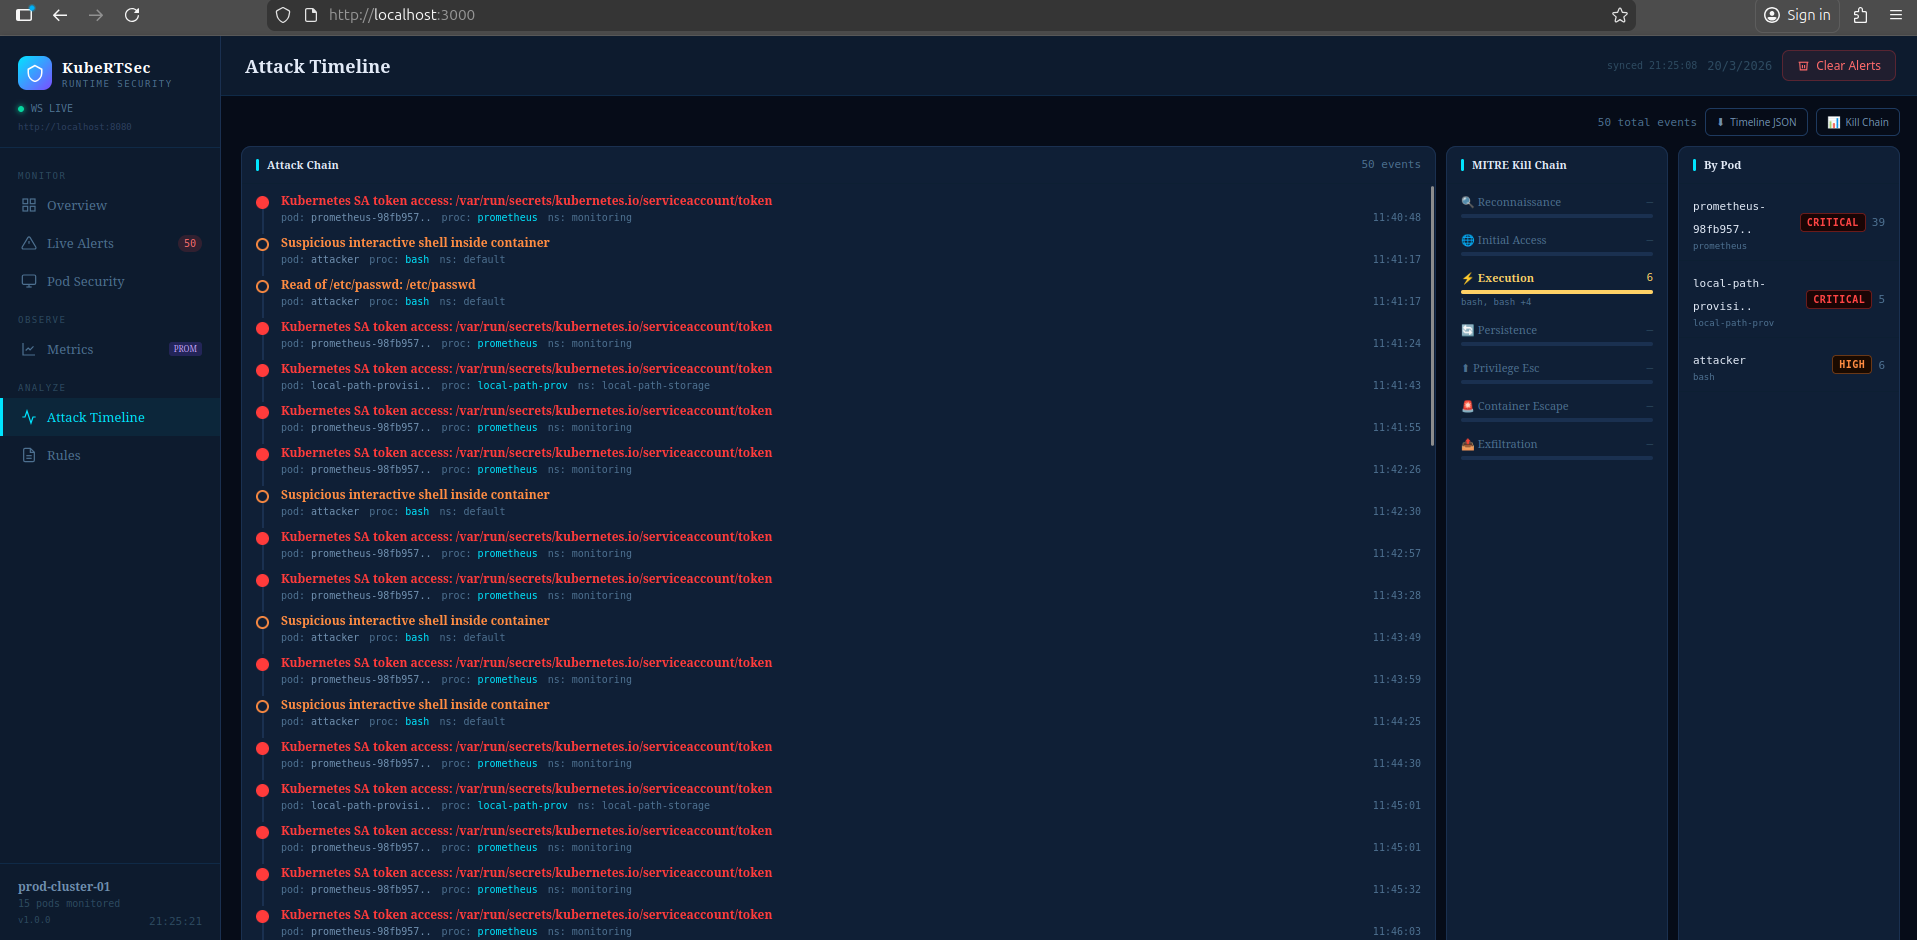1917x940 pixels.
Task: Select the Pod Security monitor icon
Action: point(30,281)
